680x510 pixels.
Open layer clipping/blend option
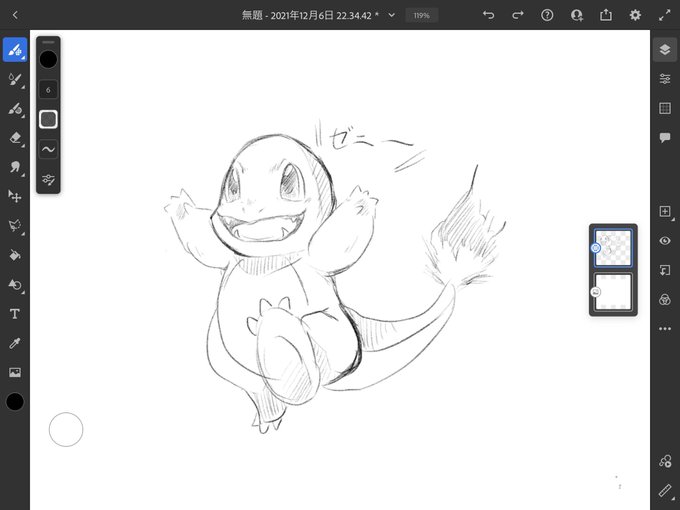(665, 300)
